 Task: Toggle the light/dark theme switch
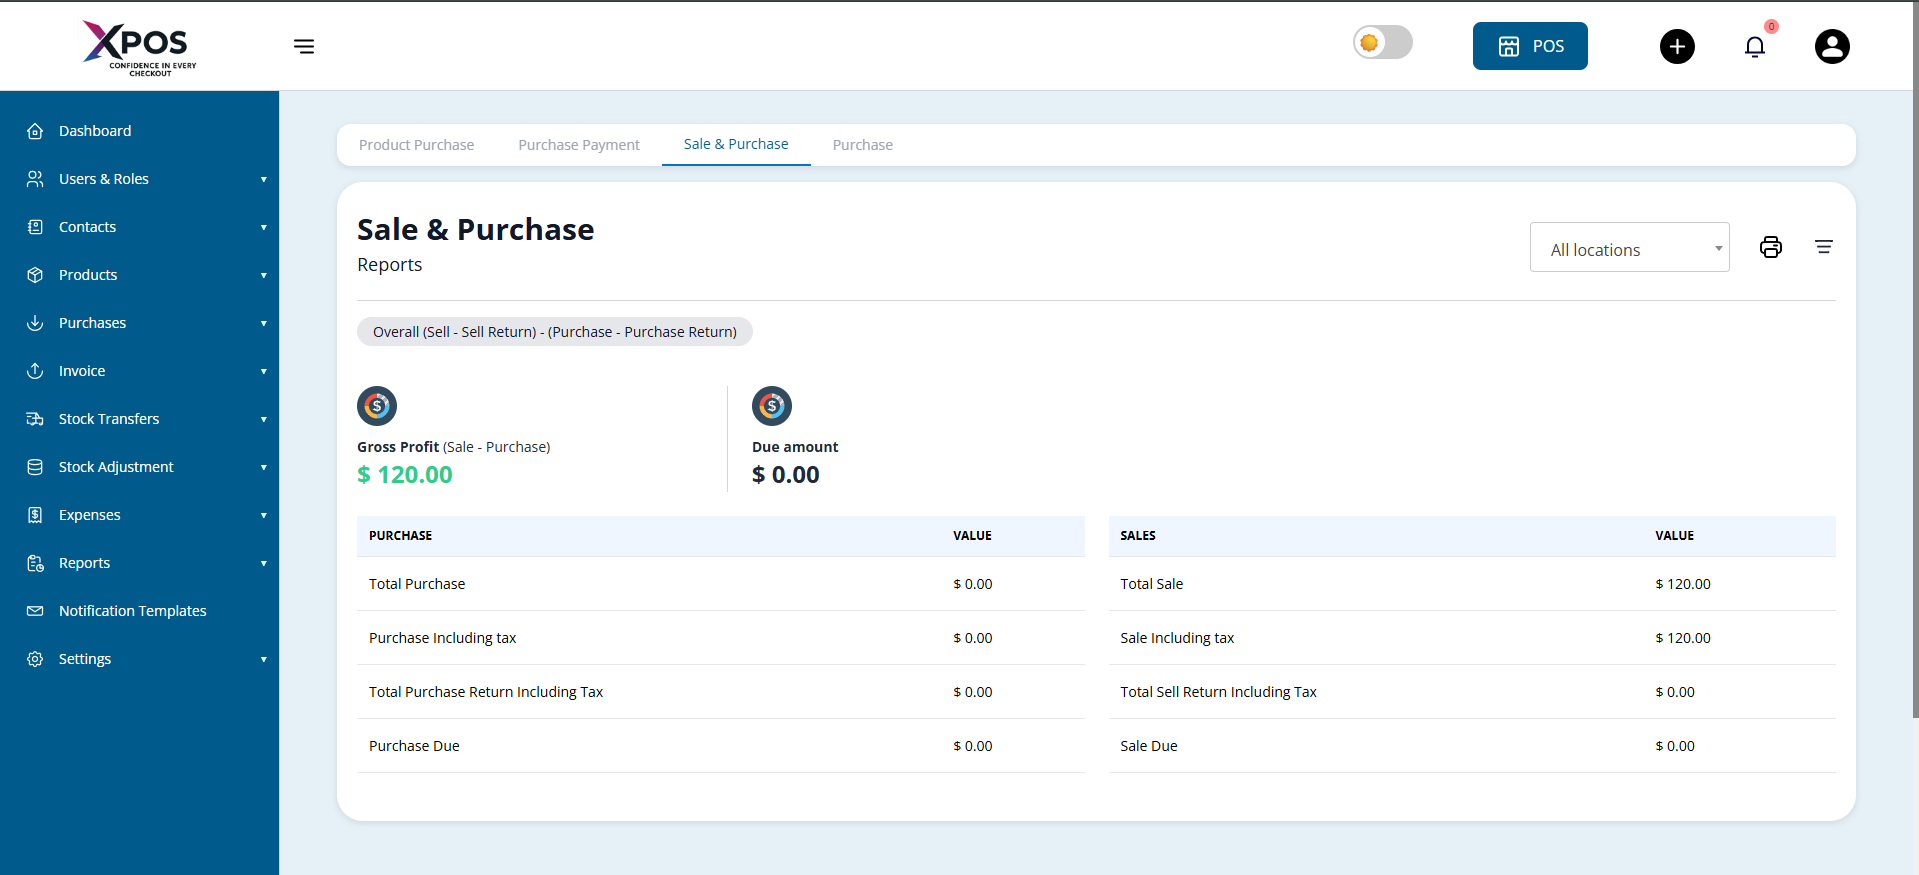pos(1382,43)
